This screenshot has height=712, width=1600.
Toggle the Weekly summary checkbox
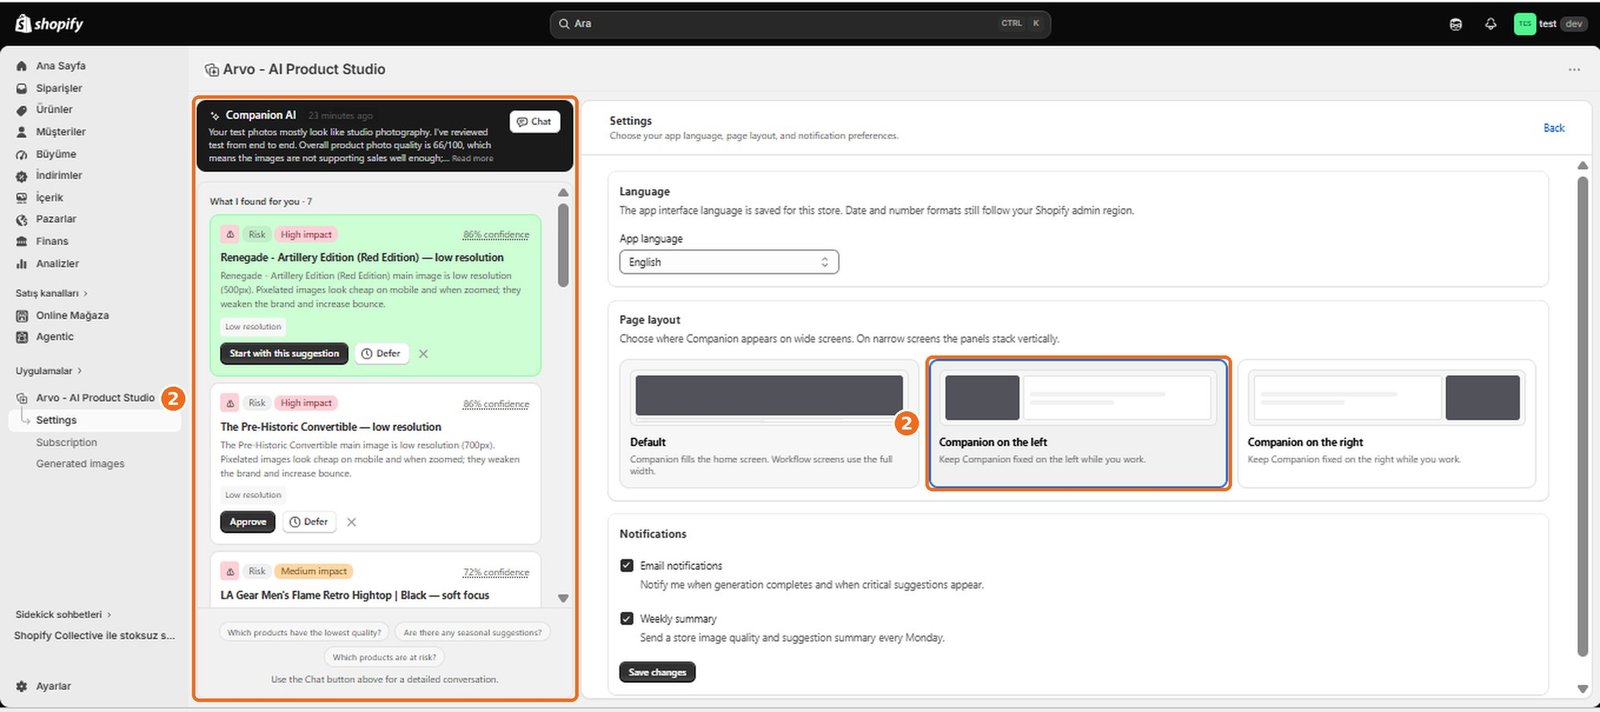click(x=627, y=619)
